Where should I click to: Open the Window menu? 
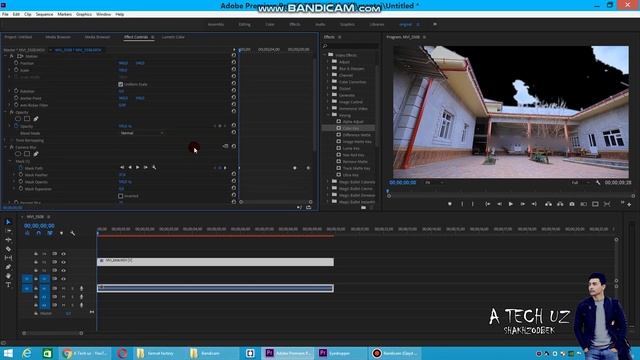(x=103, y=14)
